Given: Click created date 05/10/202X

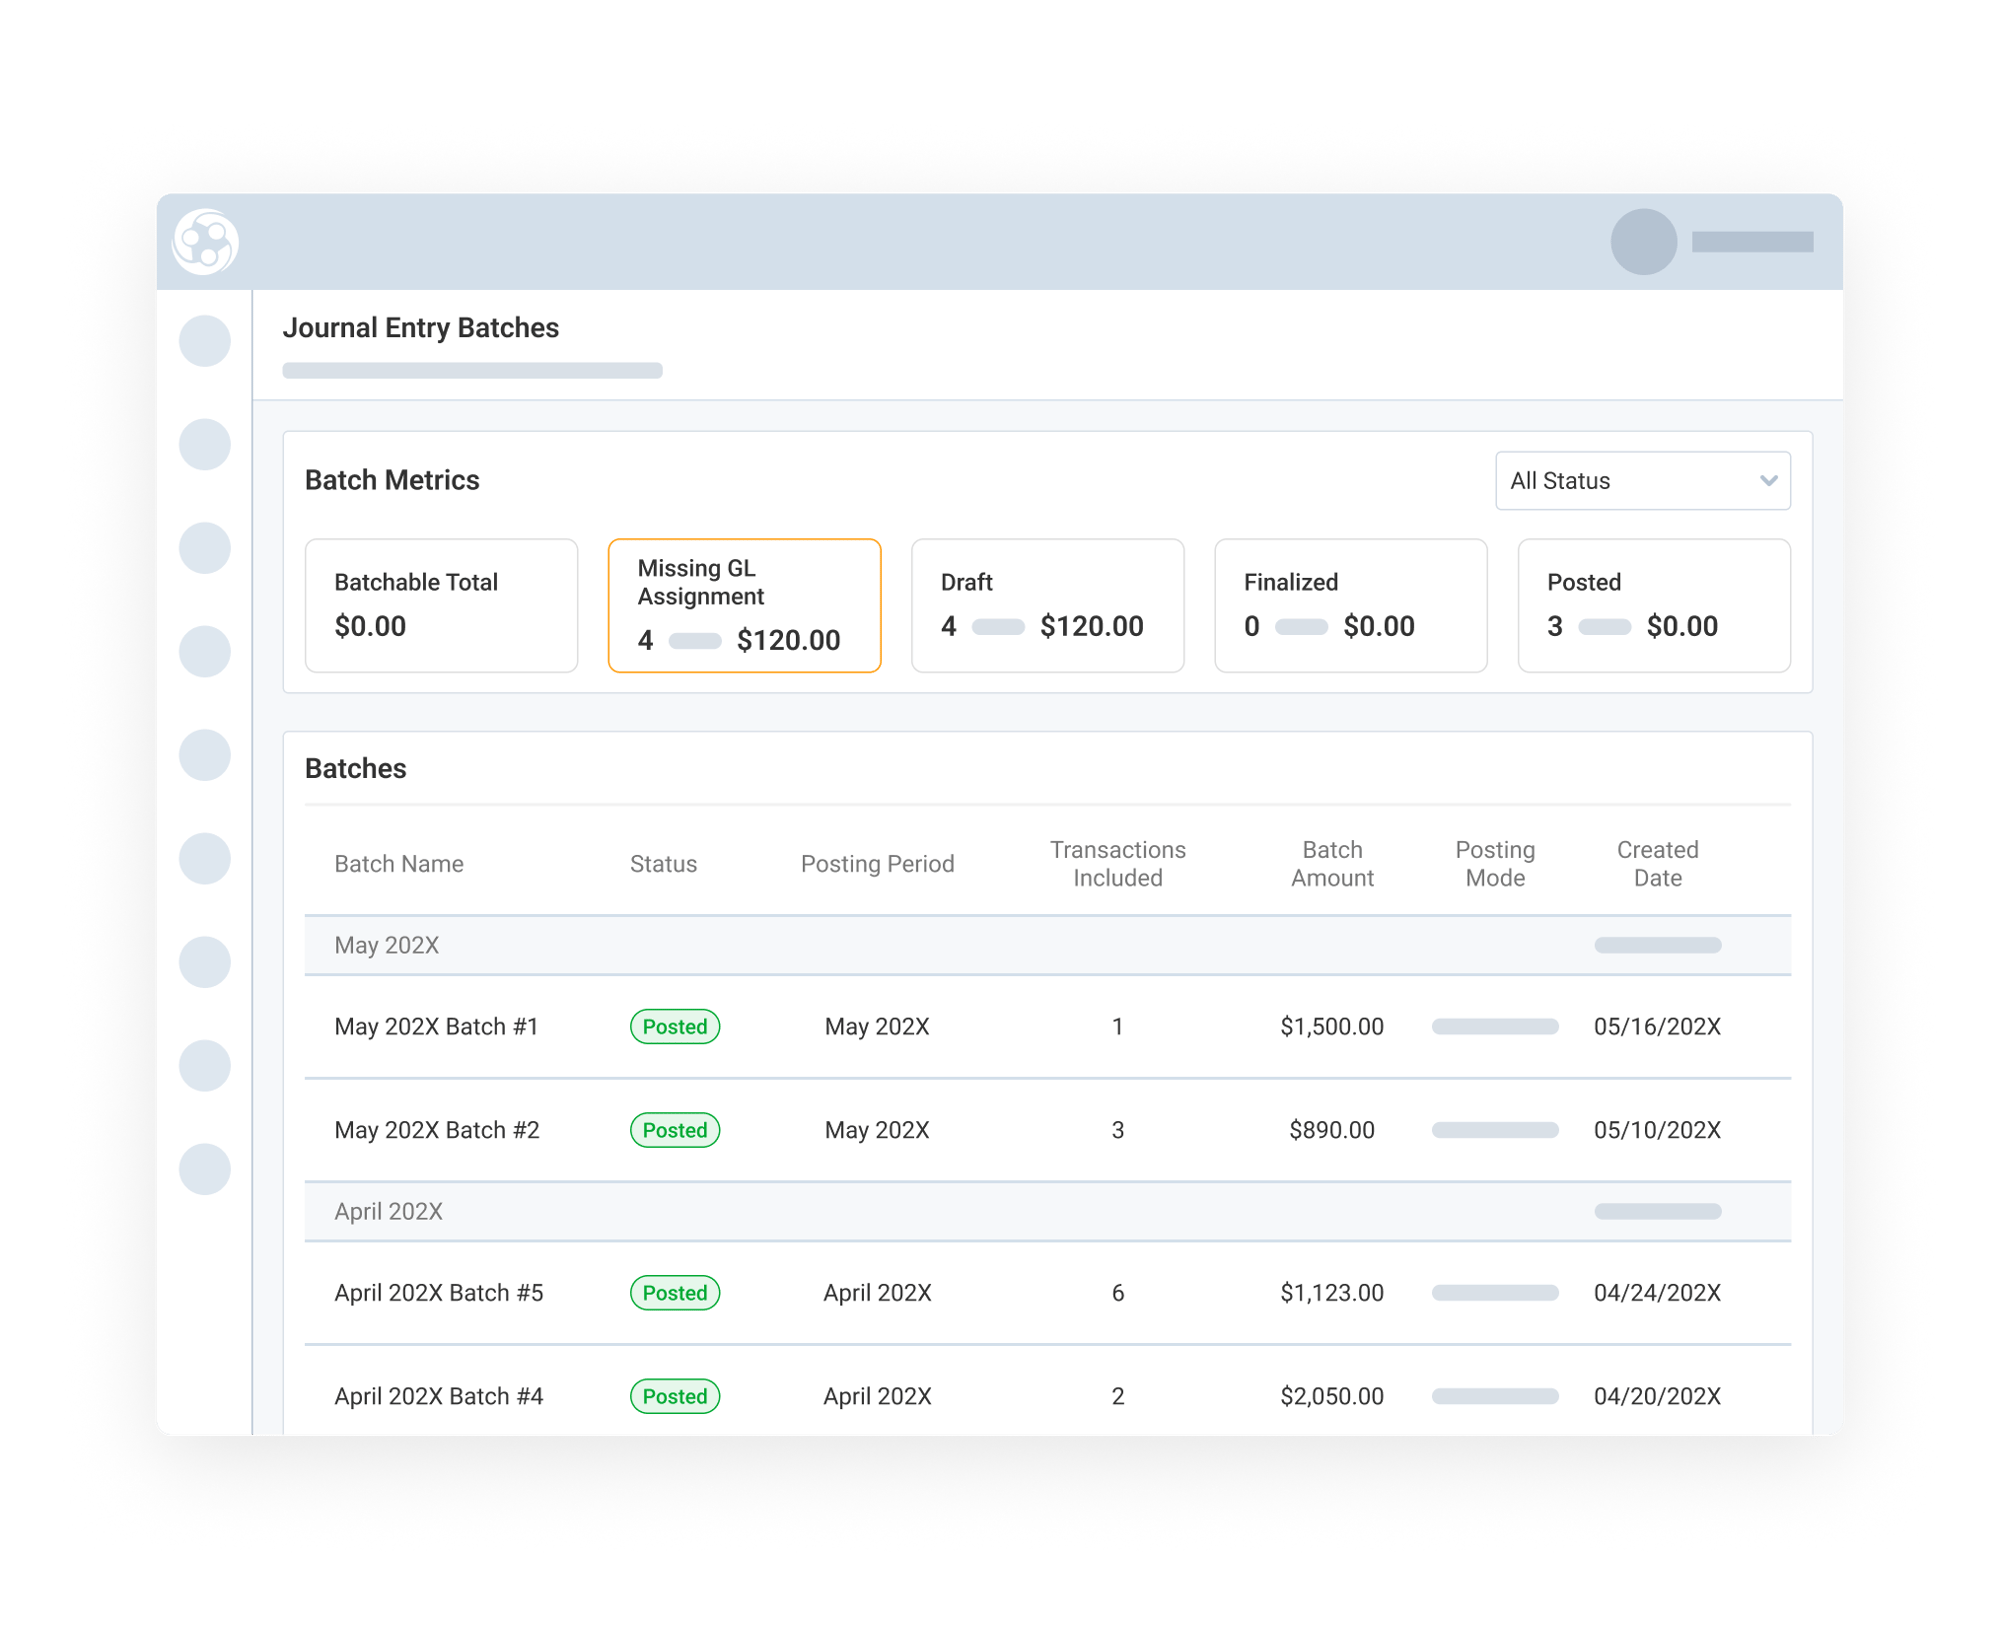Looking at the screenshot, I should (x=1657, y=1130).
